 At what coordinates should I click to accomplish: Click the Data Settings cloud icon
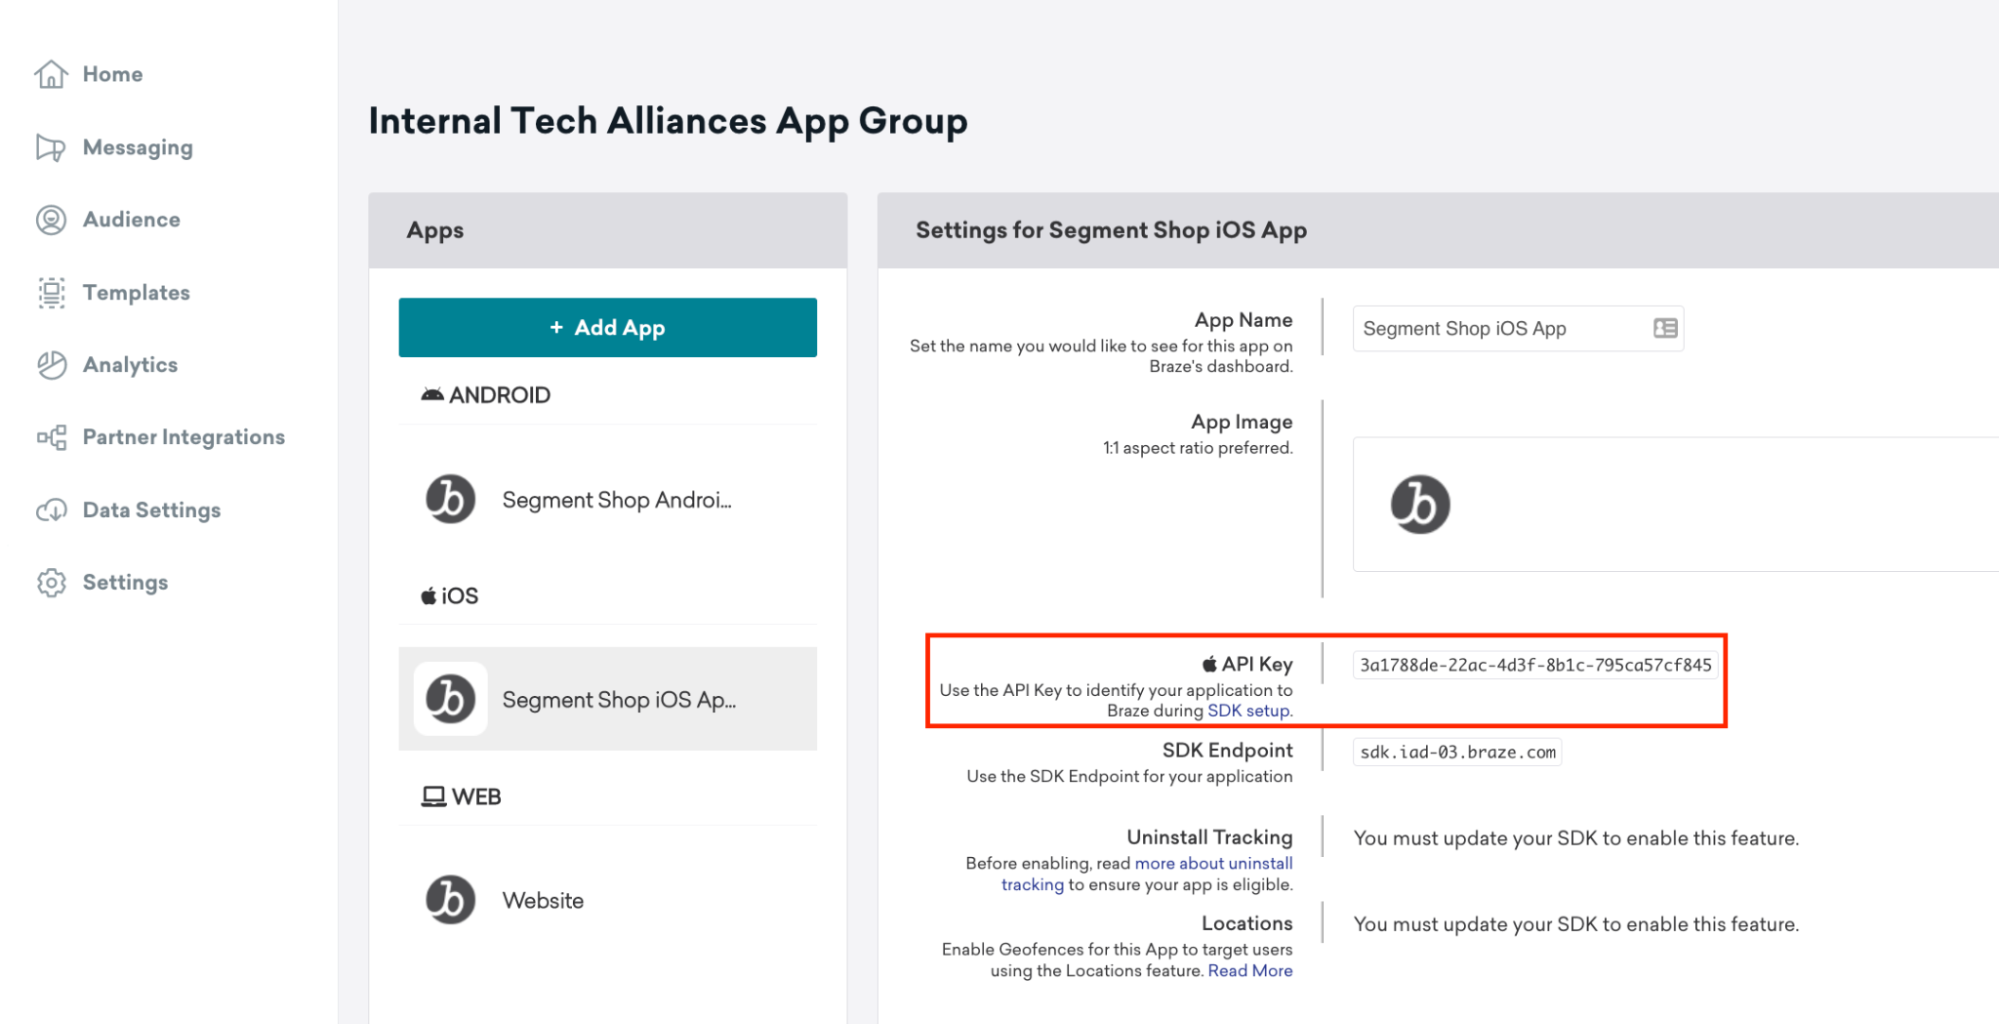point(51,510)
